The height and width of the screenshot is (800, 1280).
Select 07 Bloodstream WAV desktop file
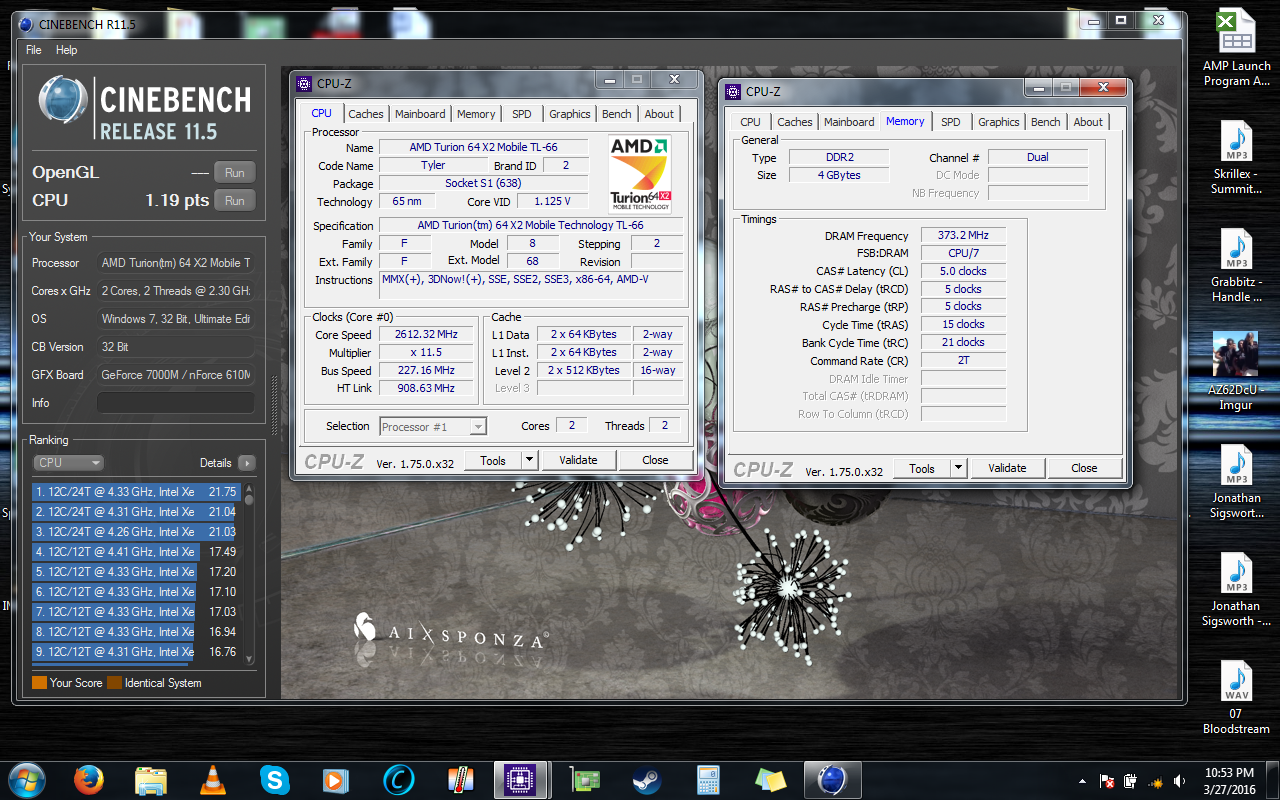click(1237, 698)
